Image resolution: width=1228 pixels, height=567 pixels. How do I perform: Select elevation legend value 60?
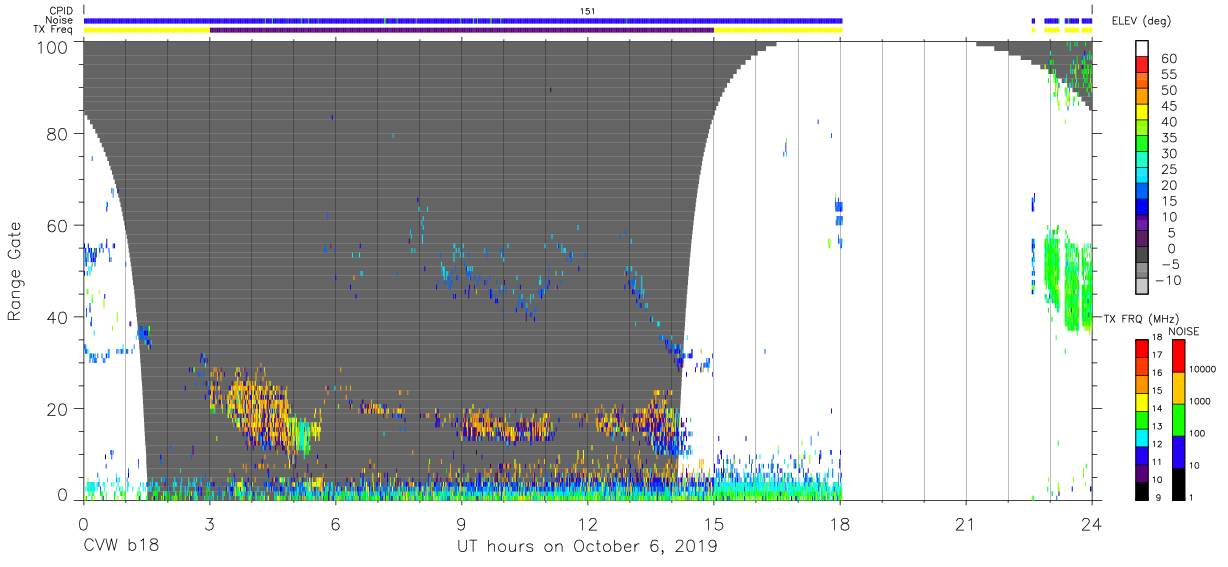pyautogui.click(x=1167, y=58)
